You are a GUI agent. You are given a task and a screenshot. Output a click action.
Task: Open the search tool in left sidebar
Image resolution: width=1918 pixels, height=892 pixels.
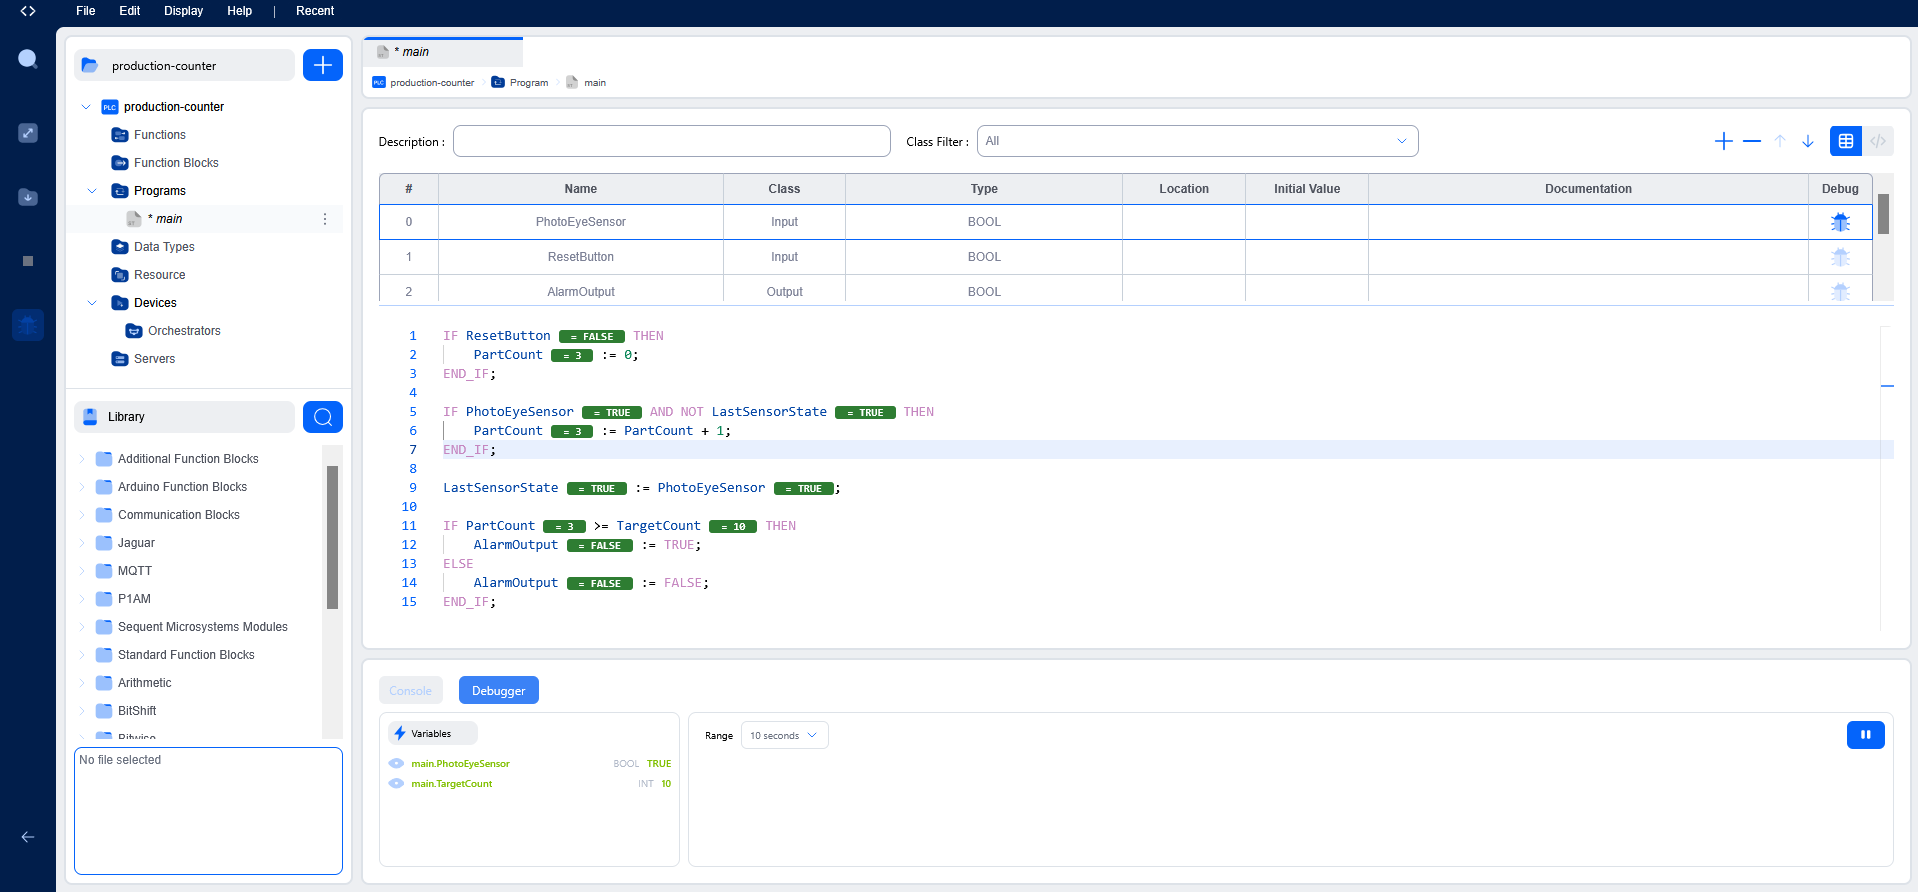tap(28, 59)
